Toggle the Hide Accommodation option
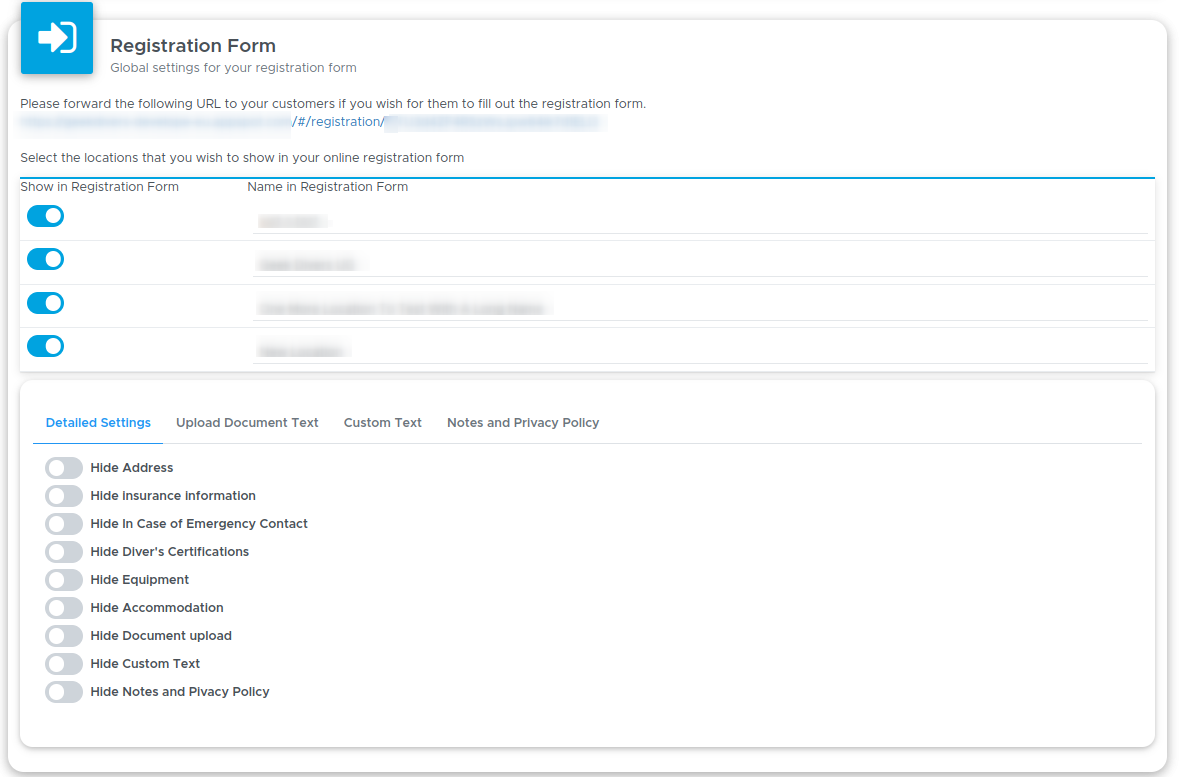 [x=63, y=608]
